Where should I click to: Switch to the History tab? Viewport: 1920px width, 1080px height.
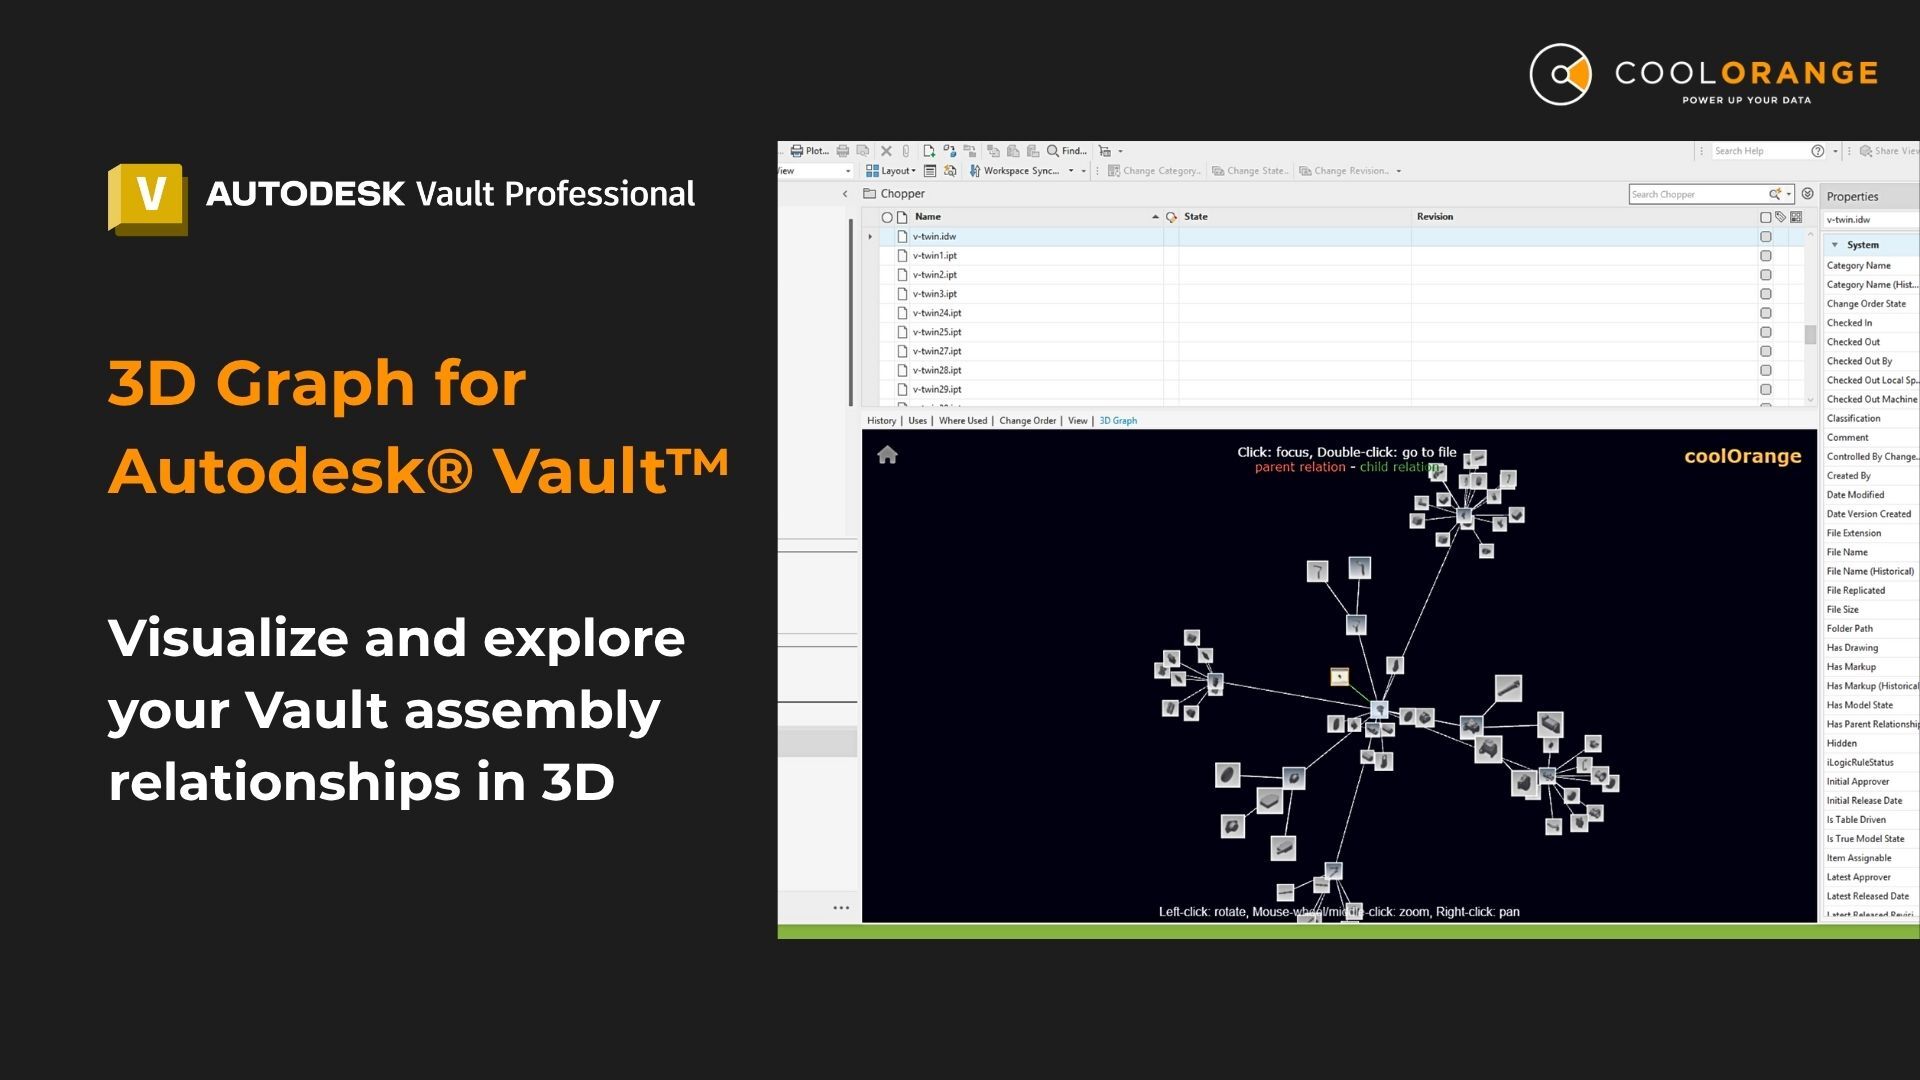point(881,421)
